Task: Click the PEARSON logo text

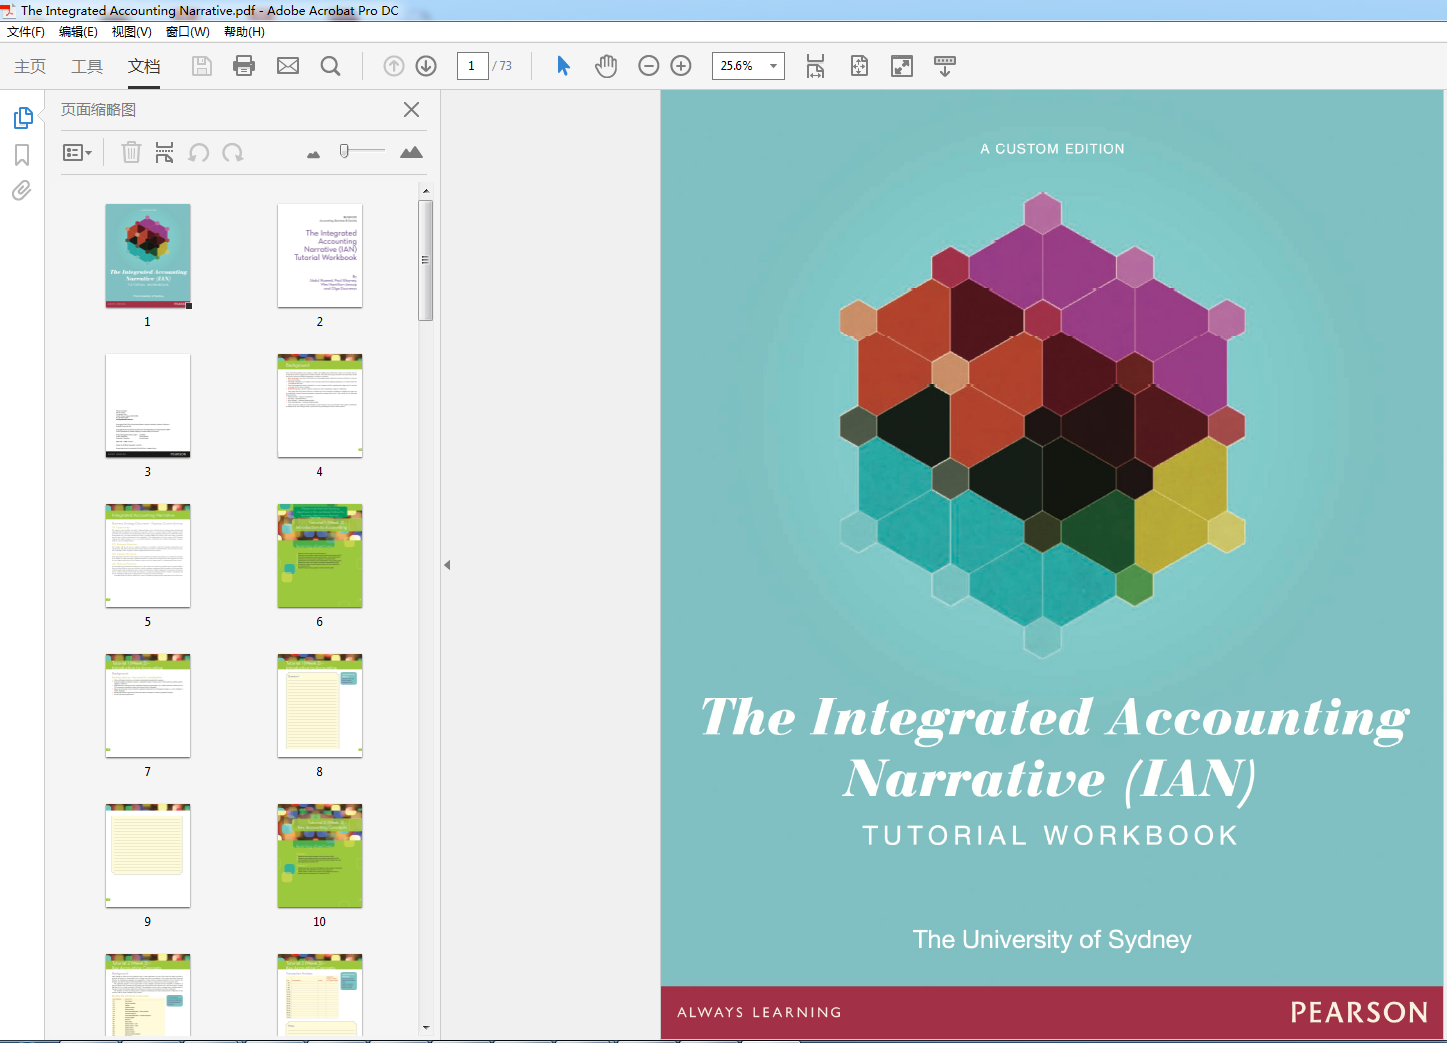Action: point(1359,1013)
